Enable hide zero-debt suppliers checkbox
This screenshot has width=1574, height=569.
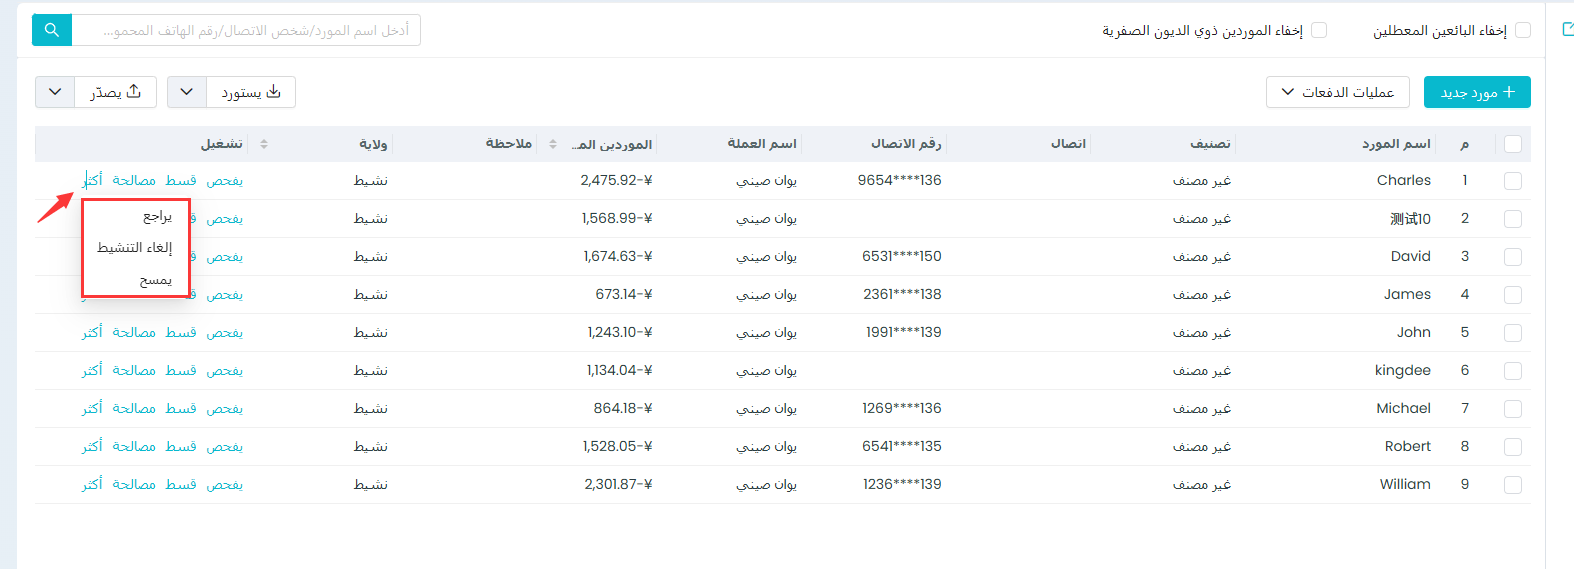point(1319,30)
